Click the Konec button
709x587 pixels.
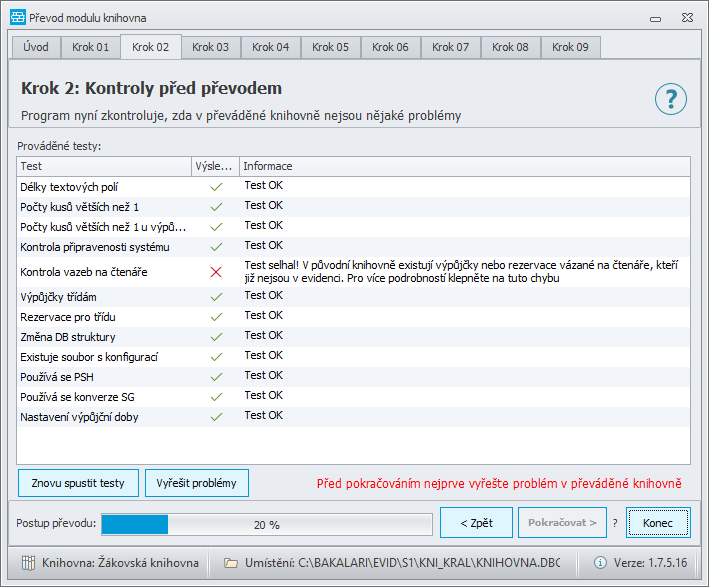click(658, 523)
